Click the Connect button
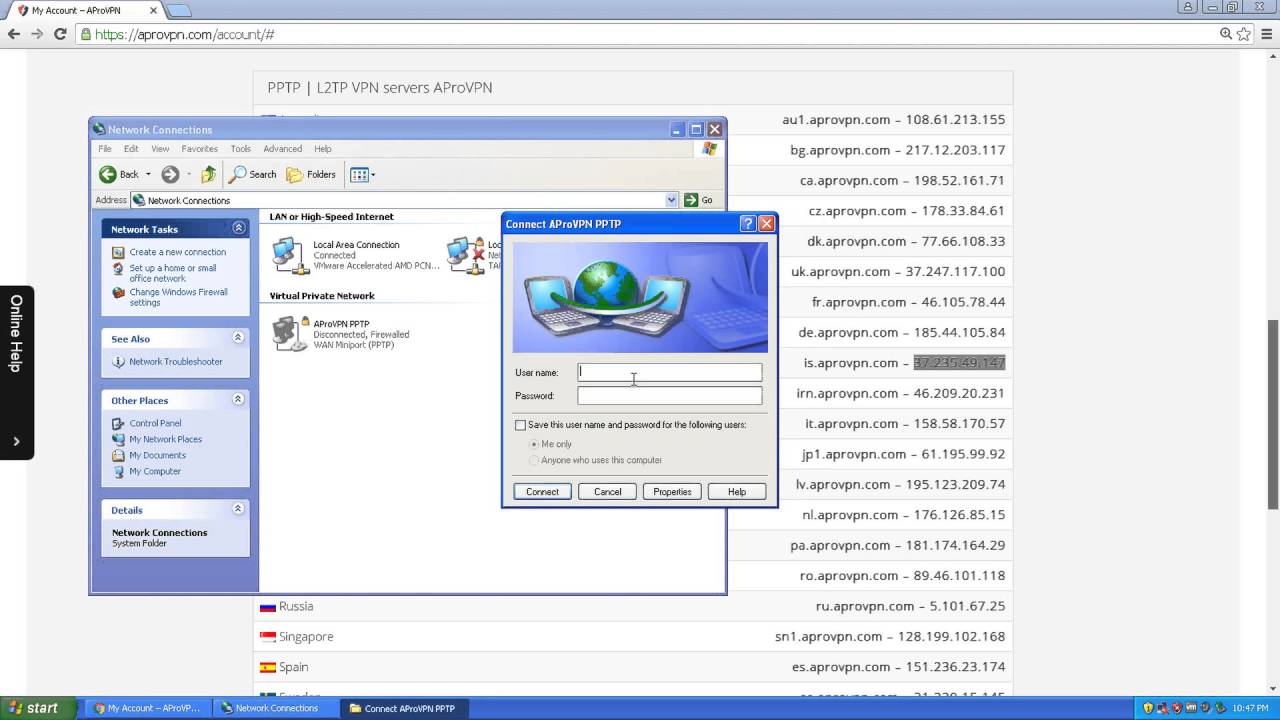 click(x=542, y=492)
